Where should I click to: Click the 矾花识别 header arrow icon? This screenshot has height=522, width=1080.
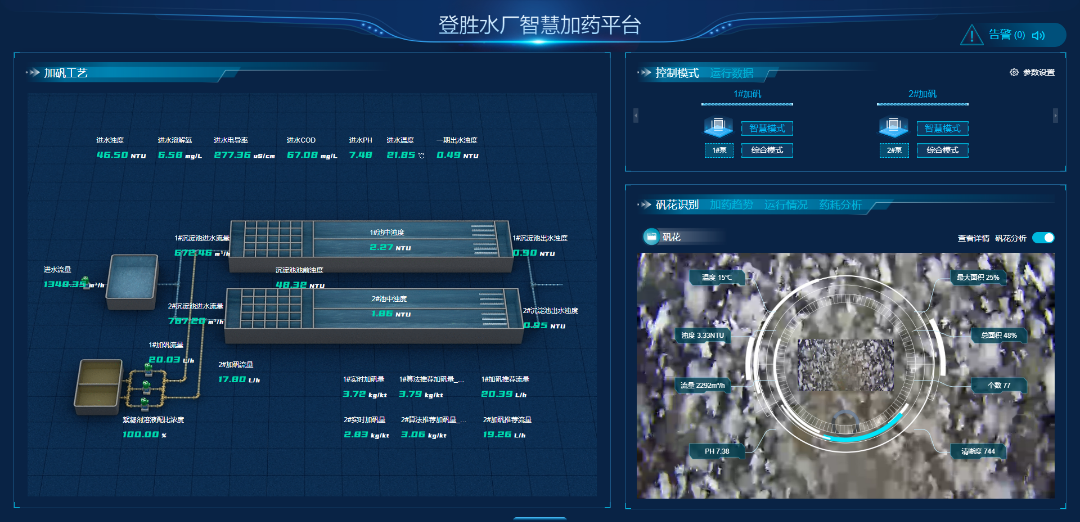[644, 205]
